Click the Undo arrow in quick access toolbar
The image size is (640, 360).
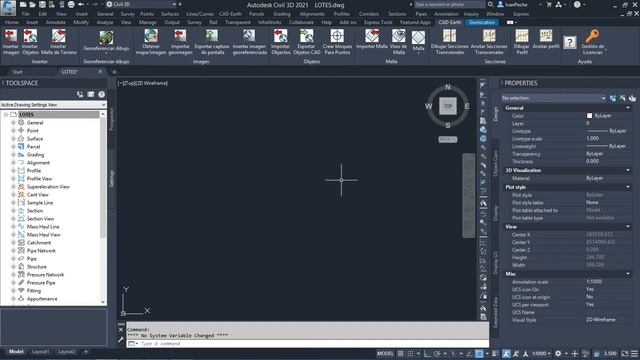(x=81, y=4)
